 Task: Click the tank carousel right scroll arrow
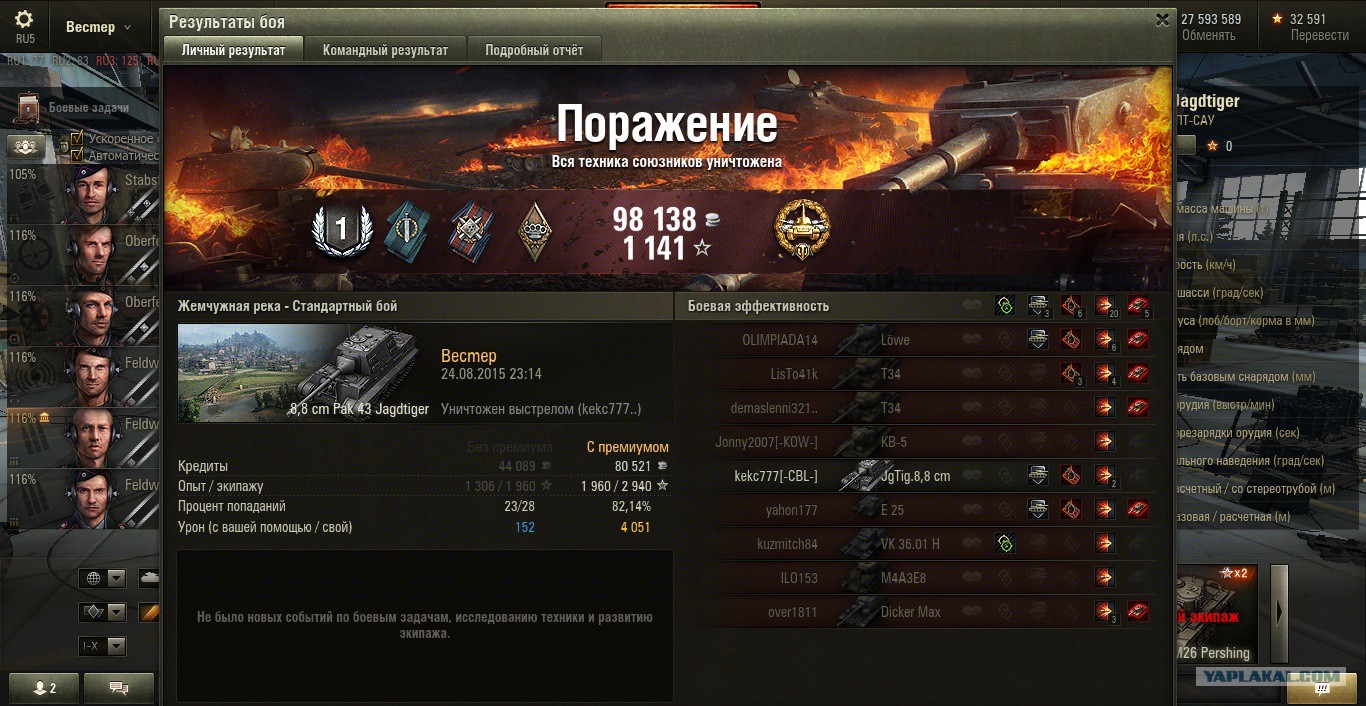coord(1279,612)
